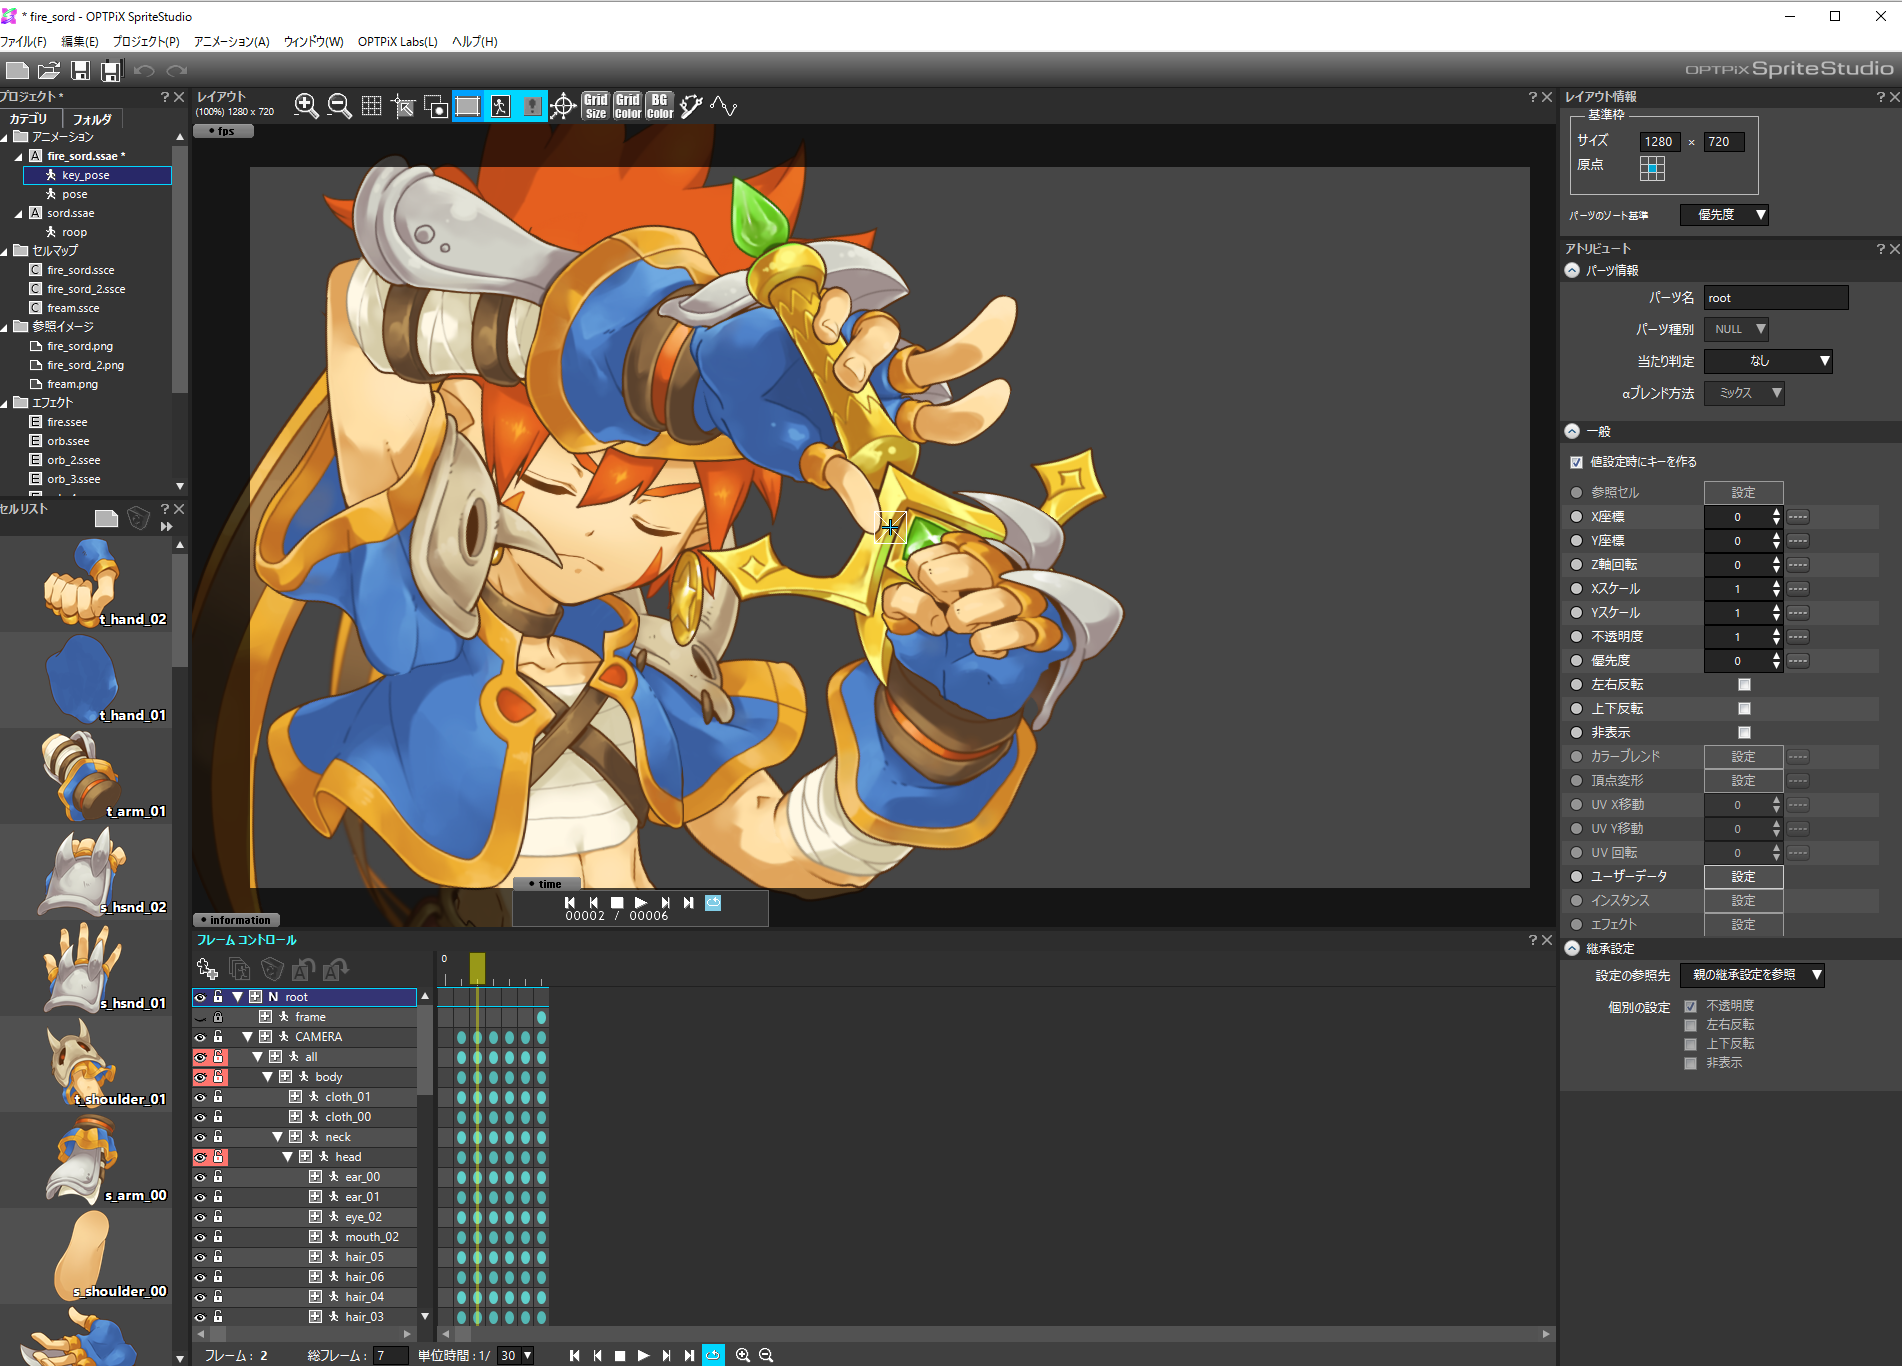Open the パーツ種別 NULL dropdown
1902x1366 pixels.
pos(1737,329)
